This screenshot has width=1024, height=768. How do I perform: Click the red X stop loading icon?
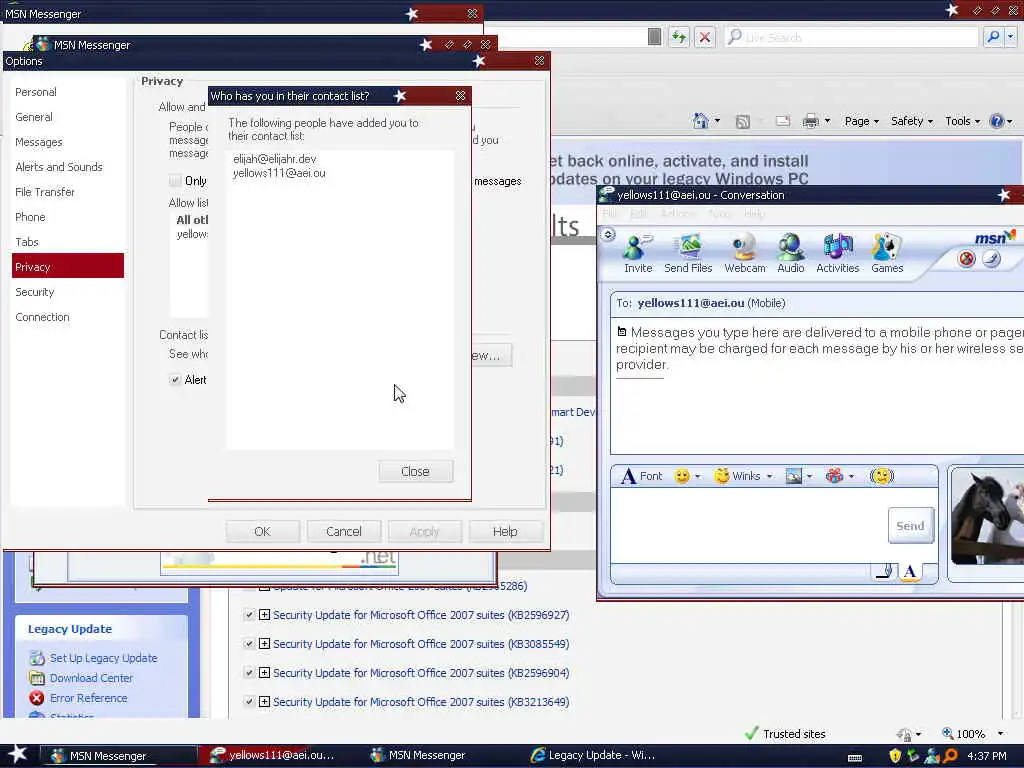(705, 37)
